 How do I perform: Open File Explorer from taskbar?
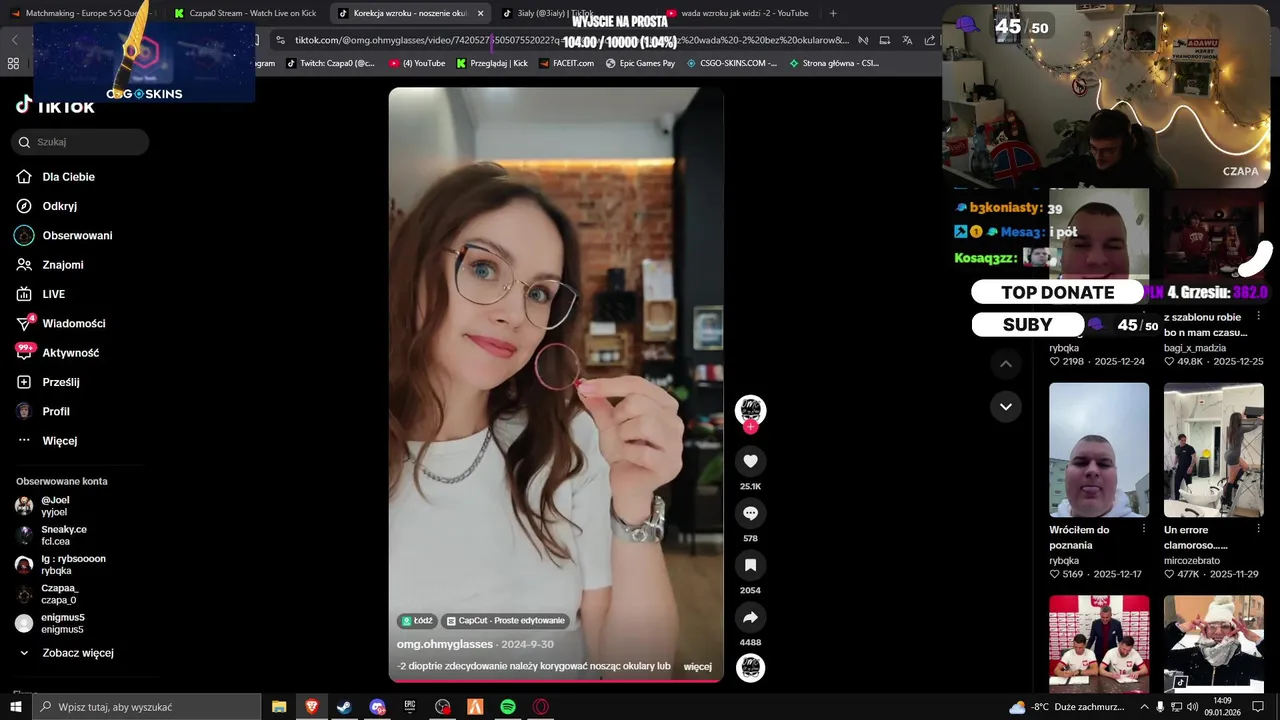click(x=279, y=707)
